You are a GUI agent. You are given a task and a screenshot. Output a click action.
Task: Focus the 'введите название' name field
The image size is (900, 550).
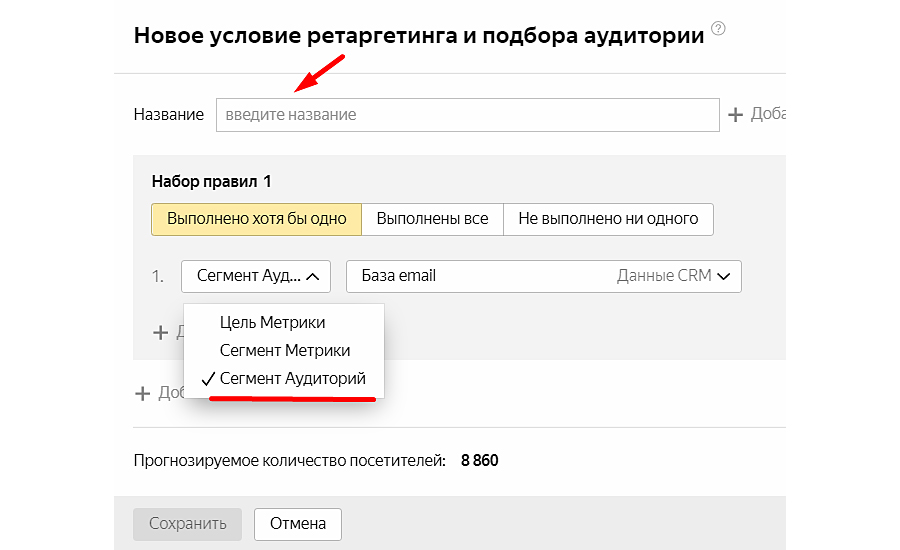pyautogui.click(x=467, y=115)
